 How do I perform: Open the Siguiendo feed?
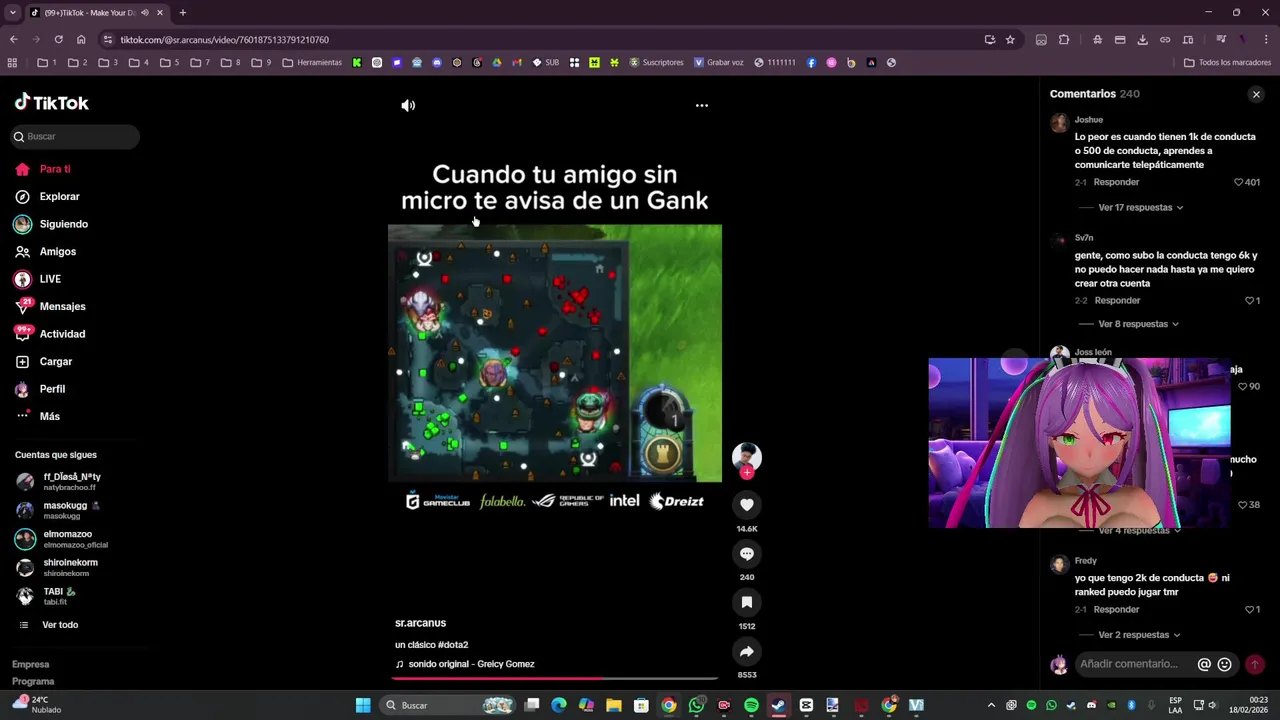64,224
